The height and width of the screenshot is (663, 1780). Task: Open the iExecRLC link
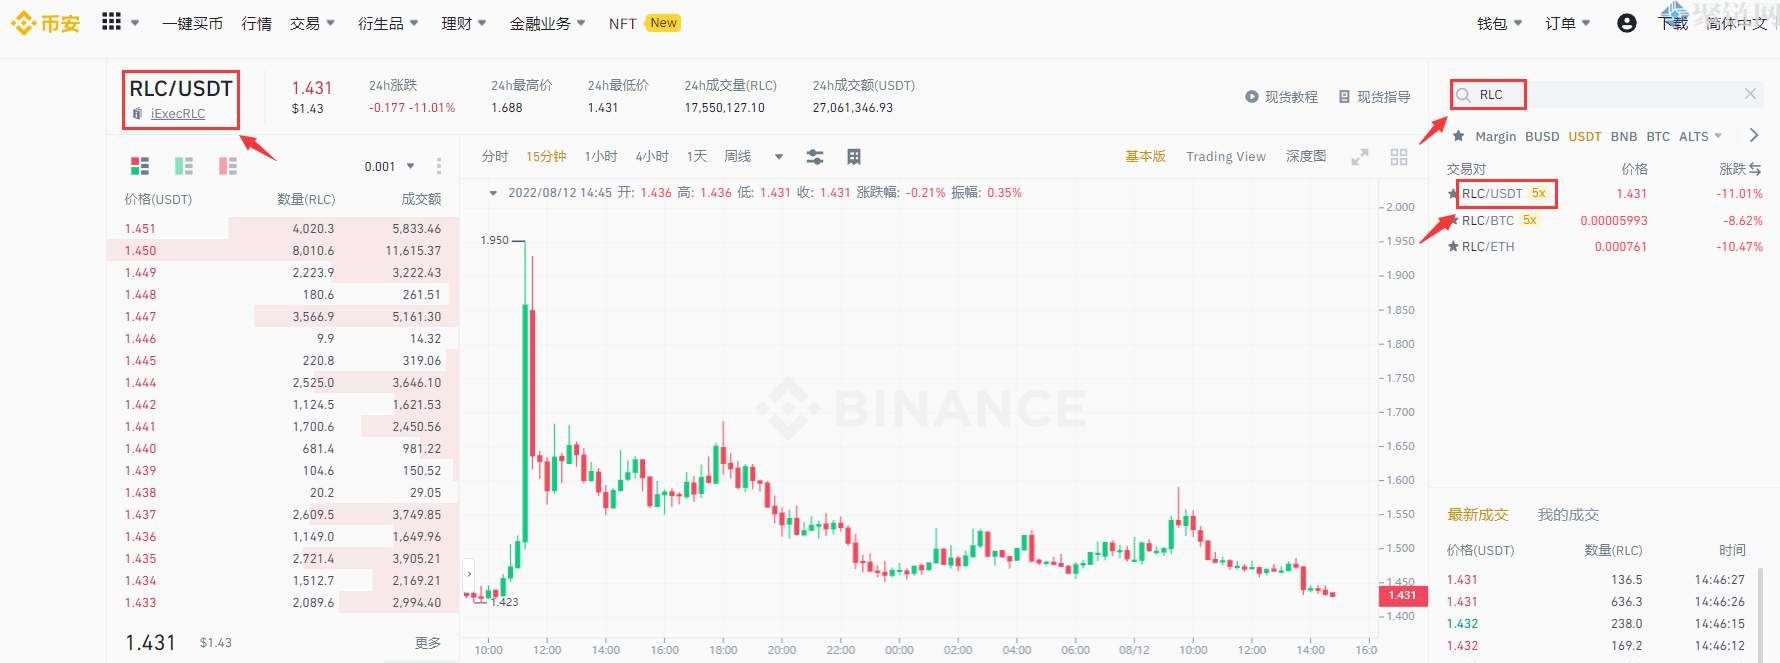[178, 114]
